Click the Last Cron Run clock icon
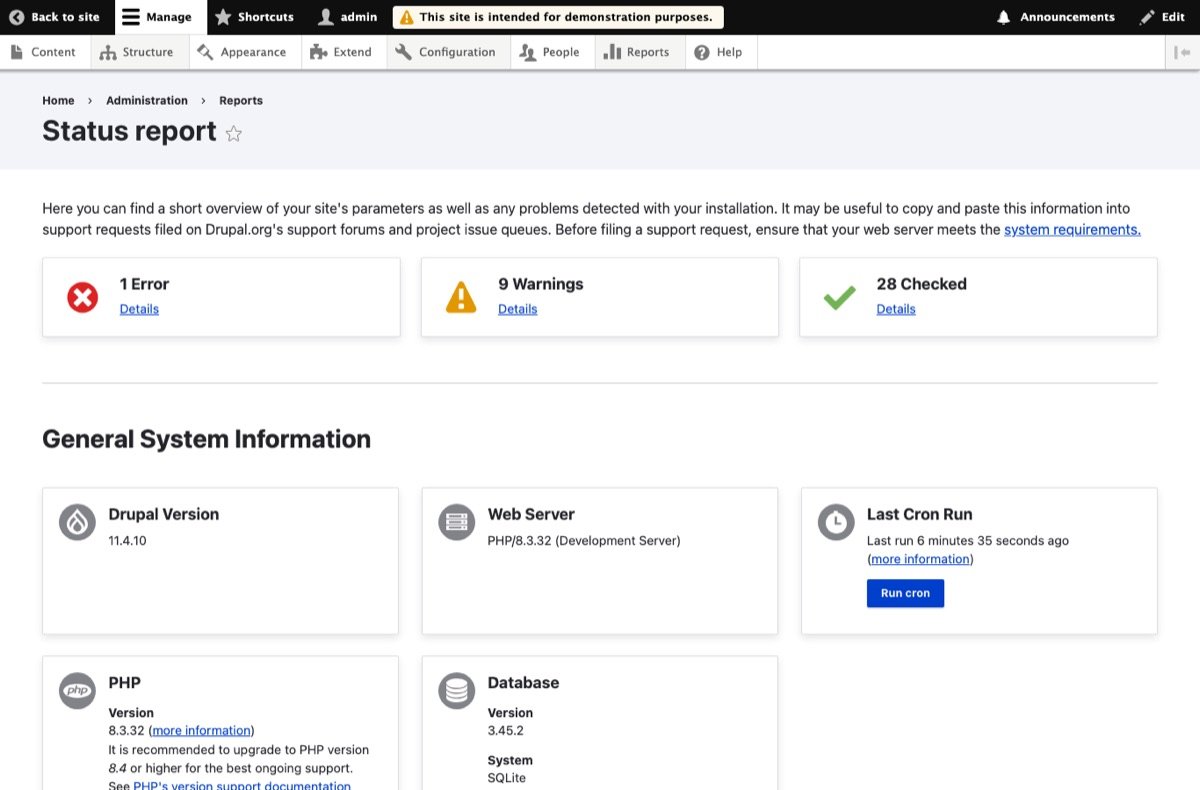The height and width of the screenshot is (790, 1200). click(x=836, y=522)
